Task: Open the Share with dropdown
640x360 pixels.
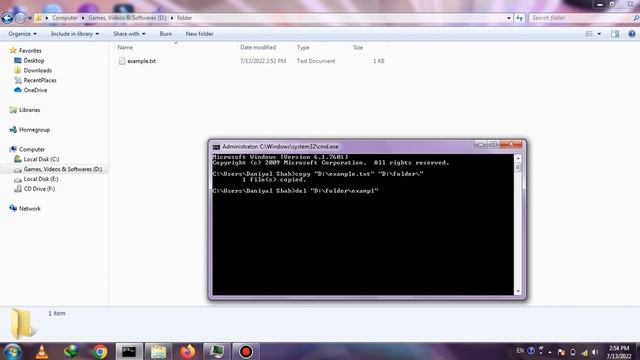Action: (129, 34)
